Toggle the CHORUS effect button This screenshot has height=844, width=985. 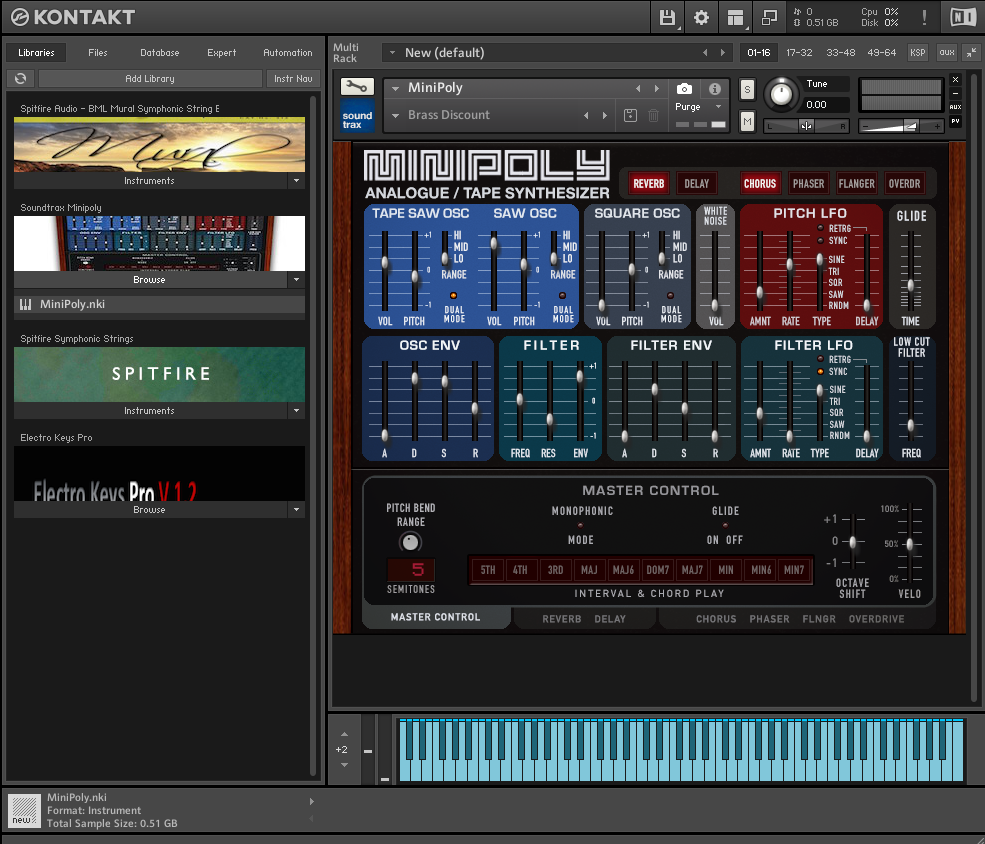point(760,183)
